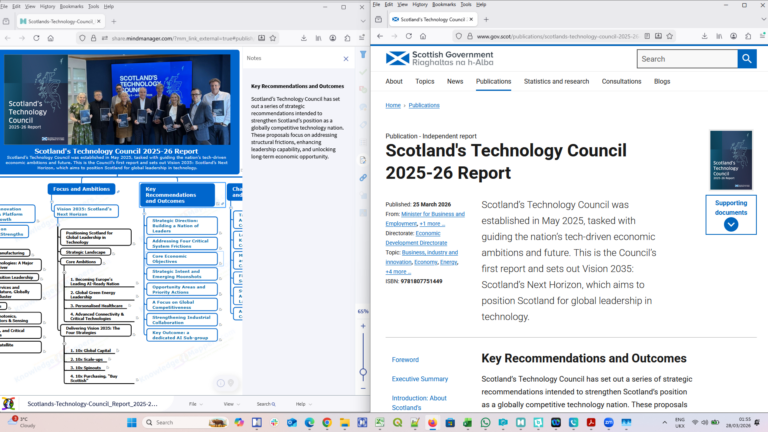Open account icon in left browser window
Viewport: 768px width, 432px height.
click(333, 38)
